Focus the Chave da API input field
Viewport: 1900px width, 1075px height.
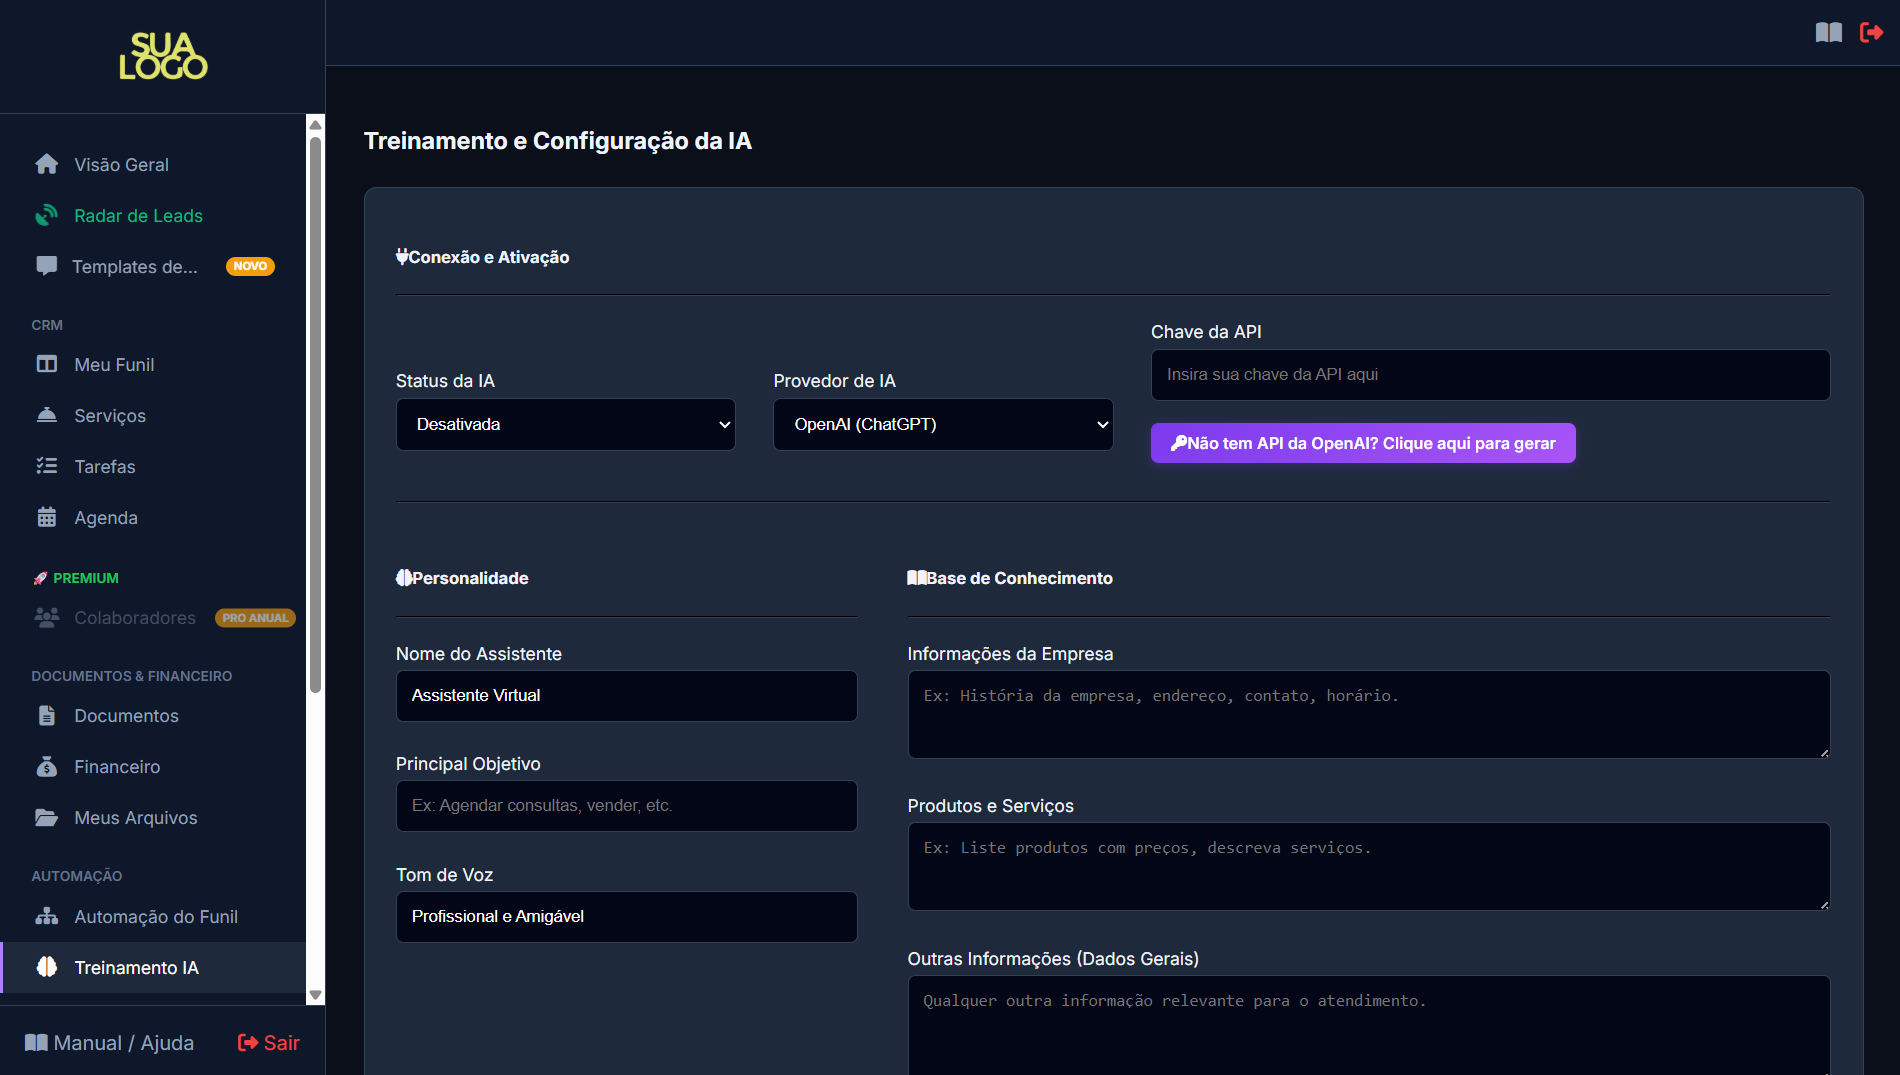click(1489, 375)
